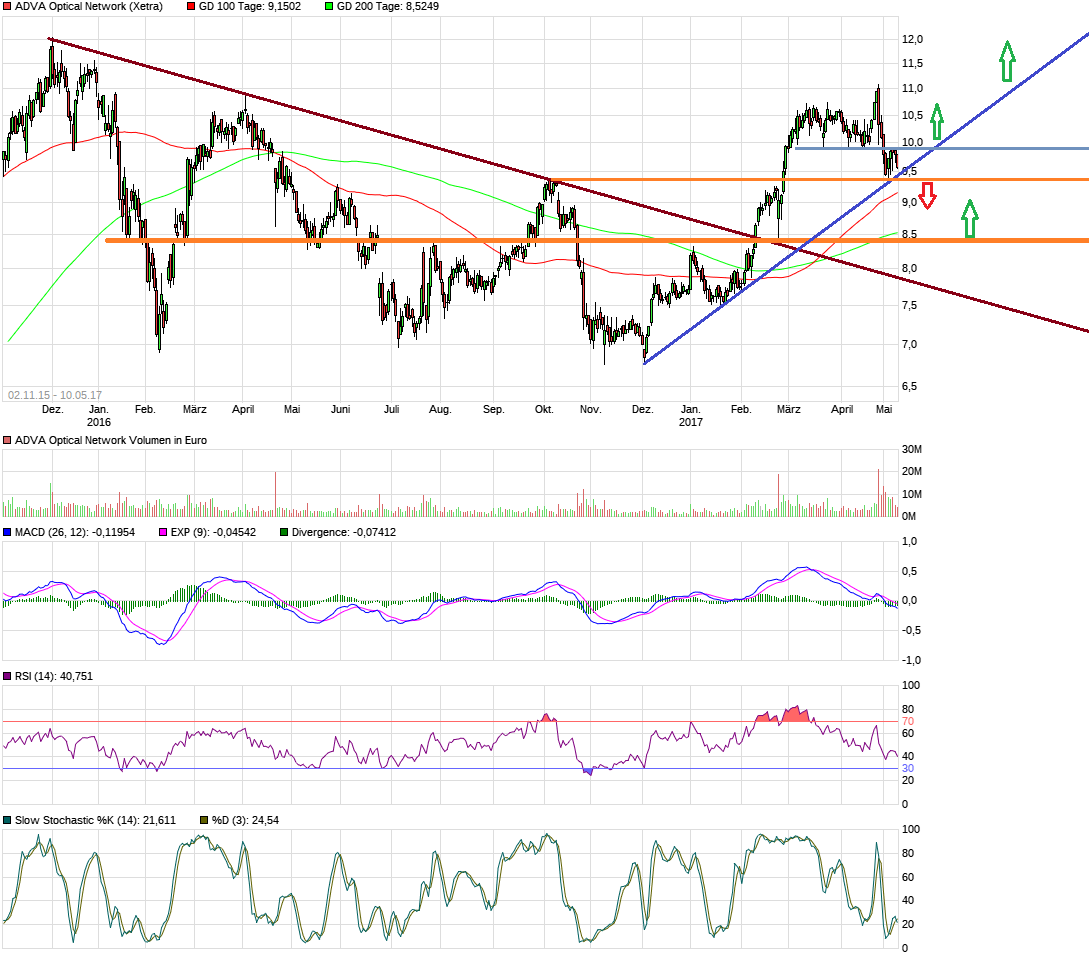Click the '10M' volume axis value

[912, 495]
